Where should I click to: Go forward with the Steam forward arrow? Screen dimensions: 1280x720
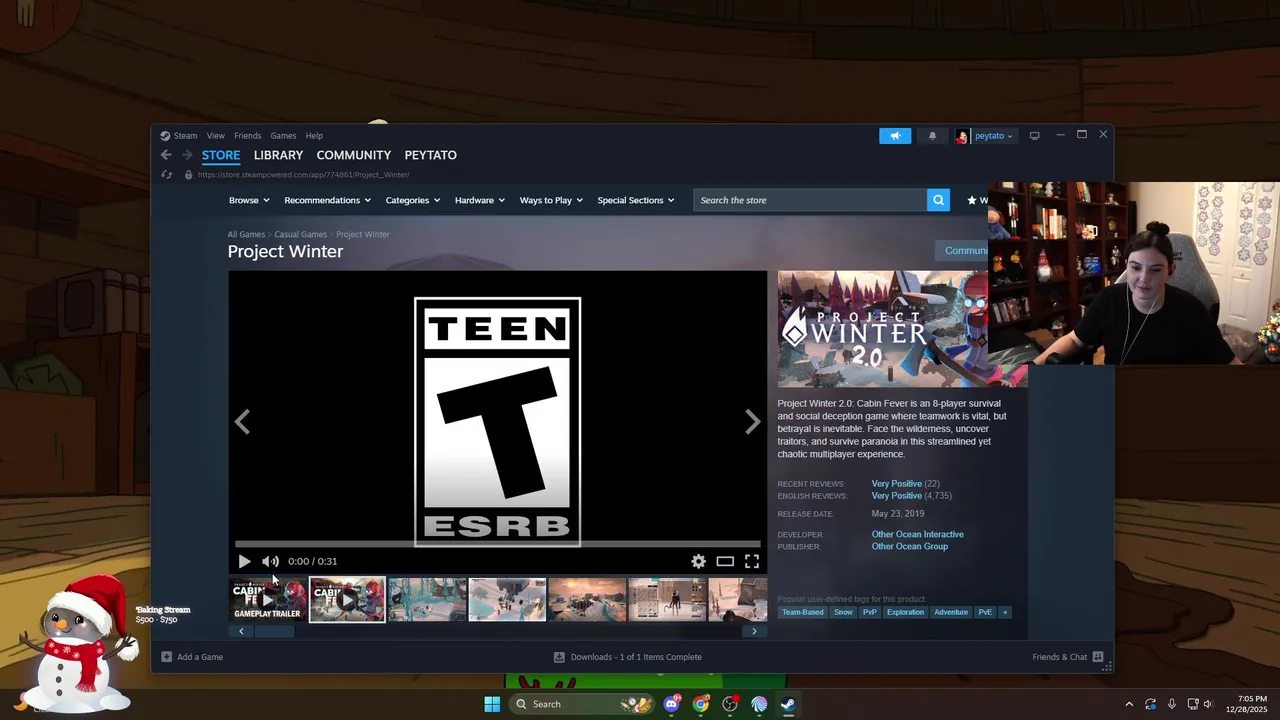[x=186, y=155]
